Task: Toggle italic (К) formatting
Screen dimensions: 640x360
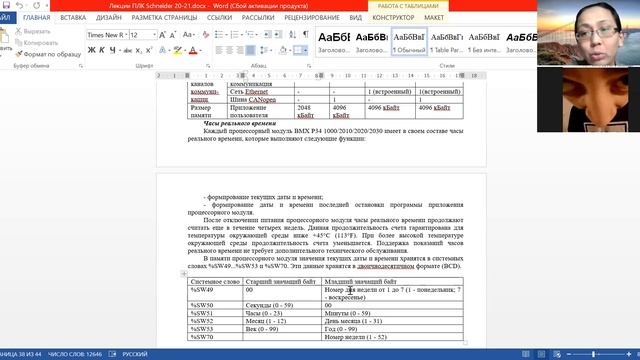Action: coord(102,50)
